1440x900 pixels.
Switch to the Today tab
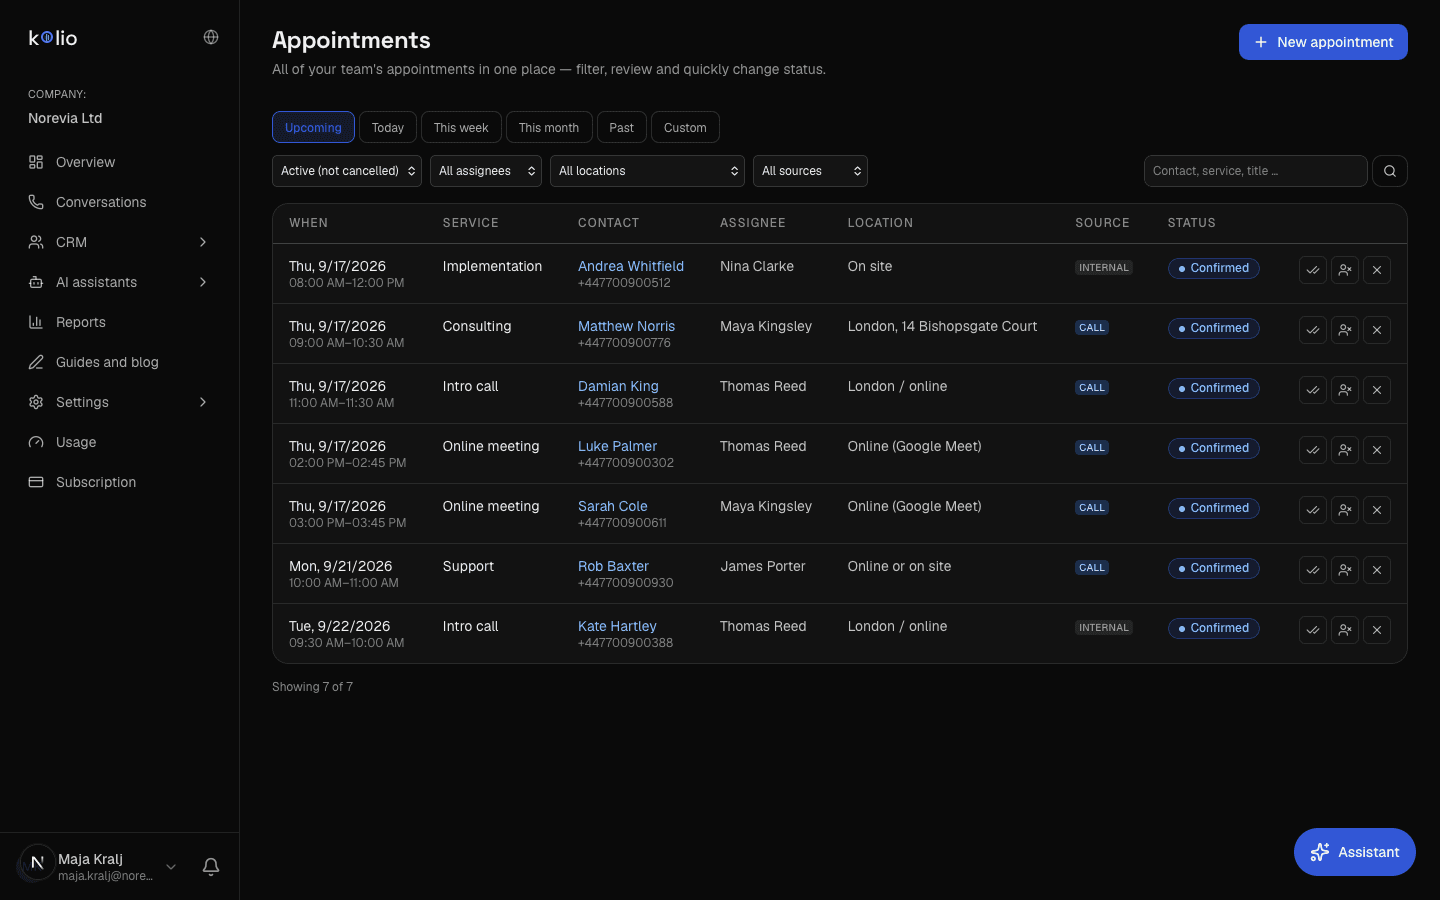click(388, 127)
